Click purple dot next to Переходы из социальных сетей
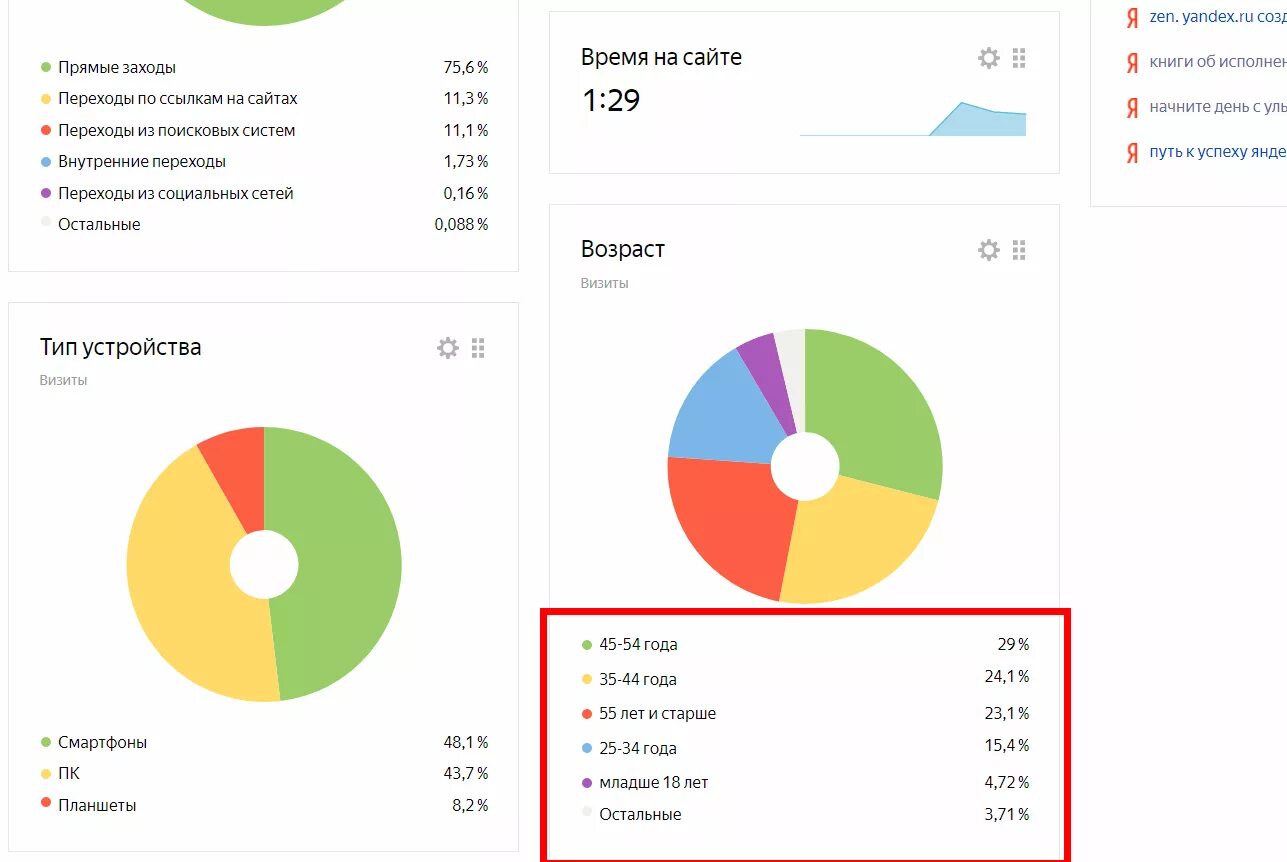This screenshot has height=862, width=1287. 45,193
